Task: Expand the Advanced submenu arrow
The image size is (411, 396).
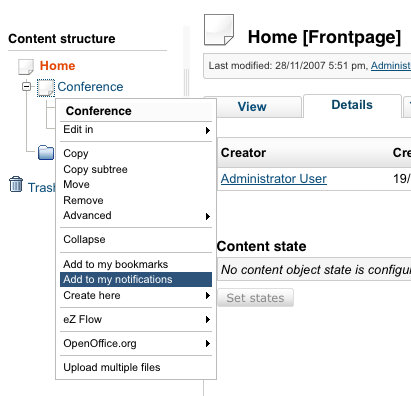Action: coord(208,217)
